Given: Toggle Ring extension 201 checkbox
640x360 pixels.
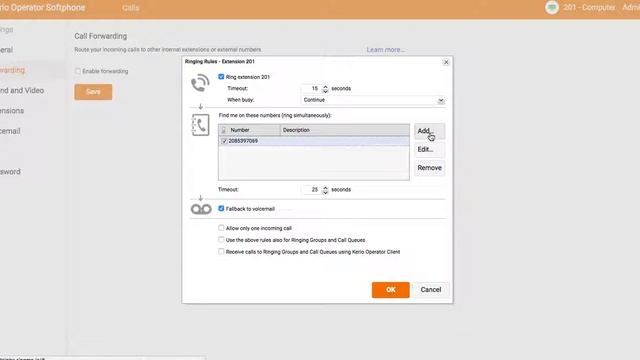Looking at the screenshot, I should point(221,77).
